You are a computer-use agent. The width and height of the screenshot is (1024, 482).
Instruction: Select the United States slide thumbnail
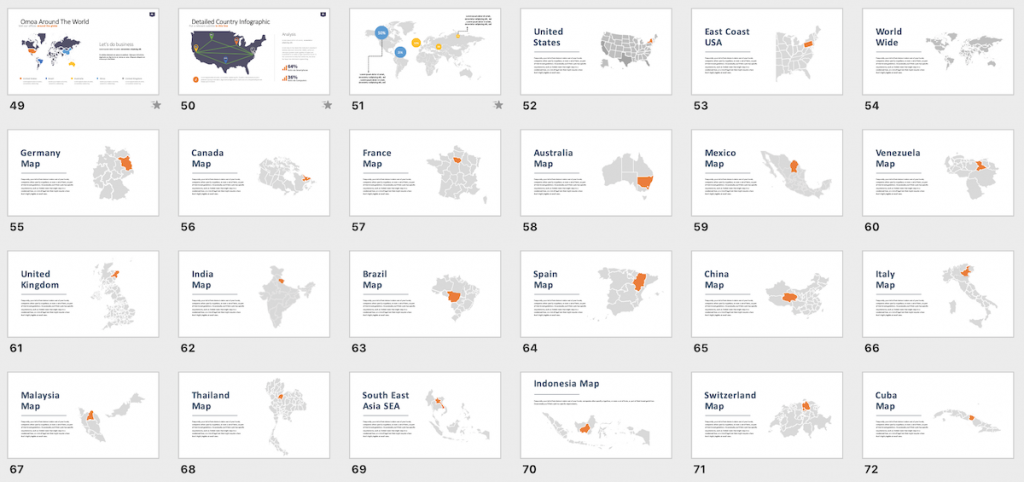click(596, 51)
